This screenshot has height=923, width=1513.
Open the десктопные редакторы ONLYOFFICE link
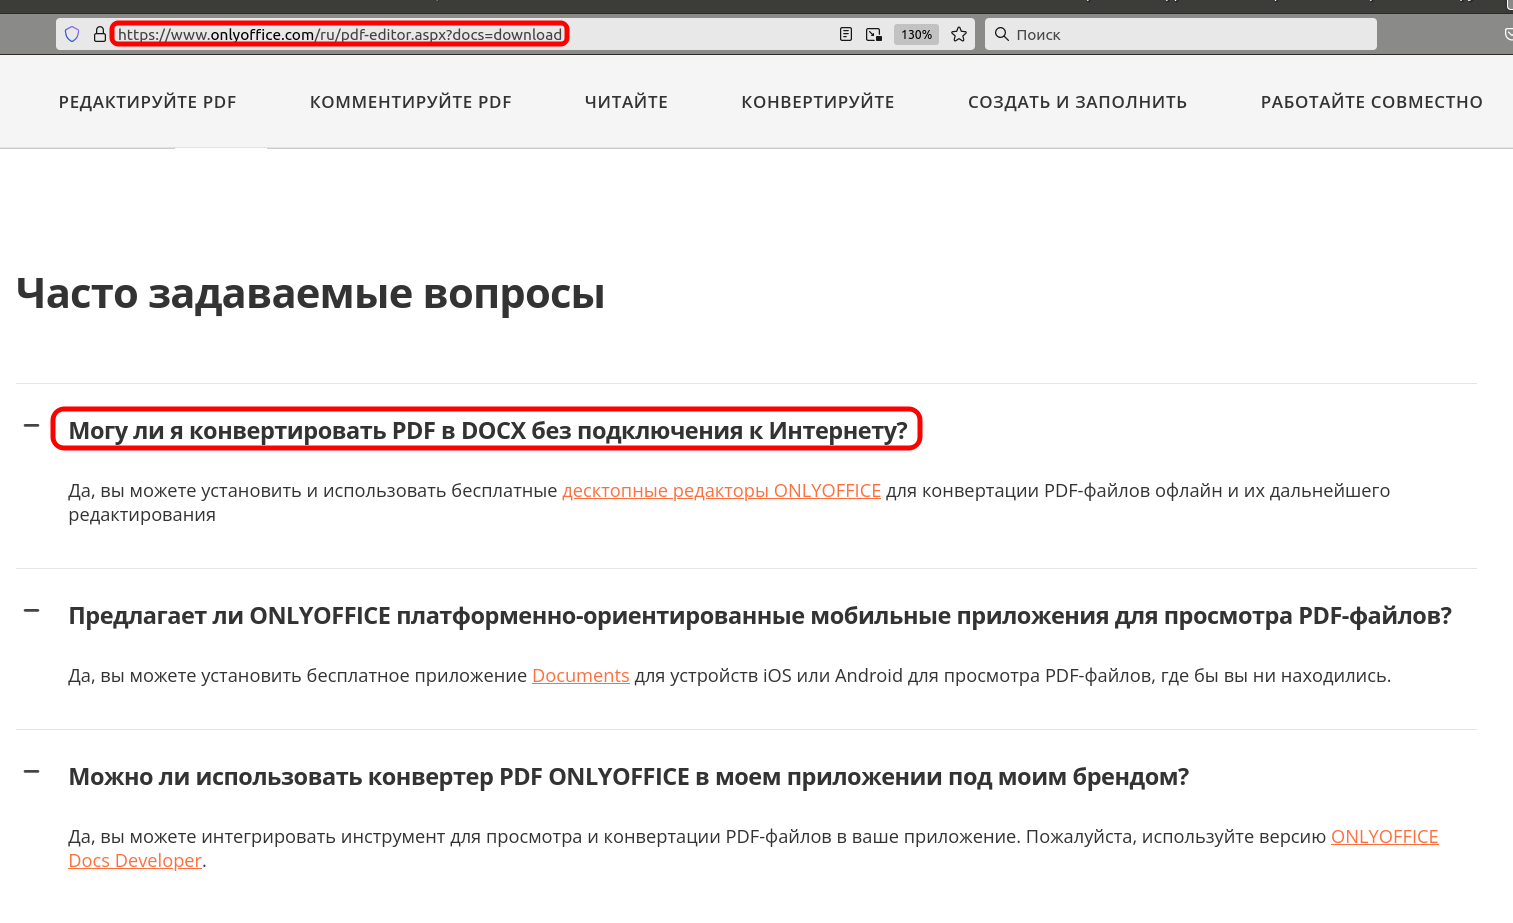tap(721, 491)
